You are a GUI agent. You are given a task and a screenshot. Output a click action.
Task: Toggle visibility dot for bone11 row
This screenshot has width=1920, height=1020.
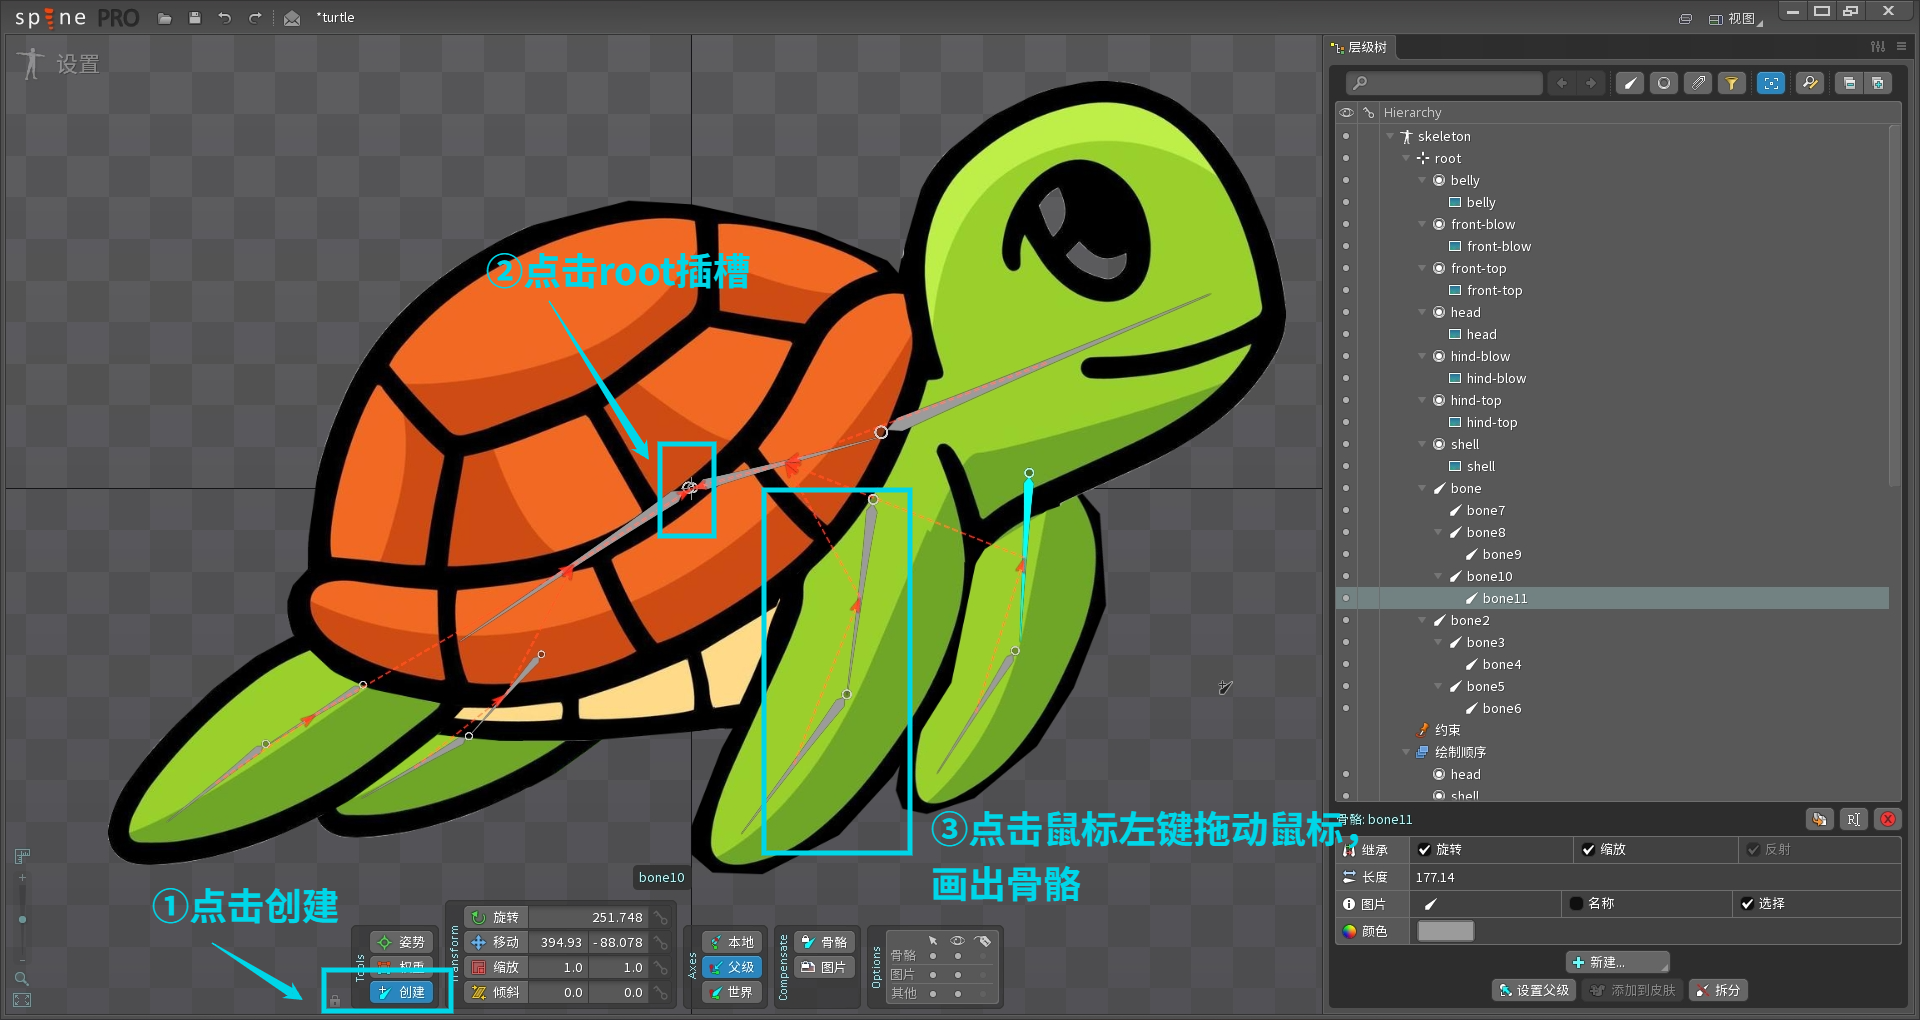coord(1346,598)
